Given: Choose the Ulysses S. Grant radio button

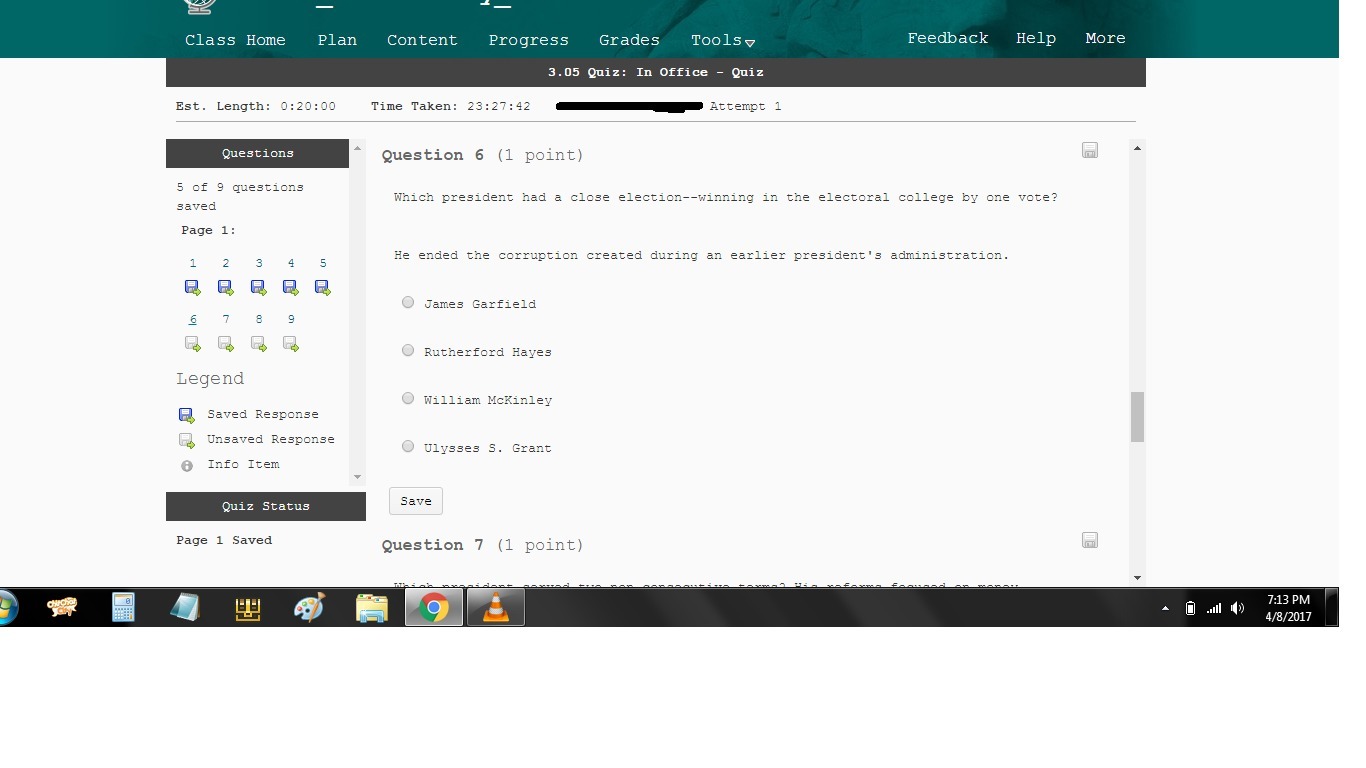Looking at the screenshot, I should 408,446.
